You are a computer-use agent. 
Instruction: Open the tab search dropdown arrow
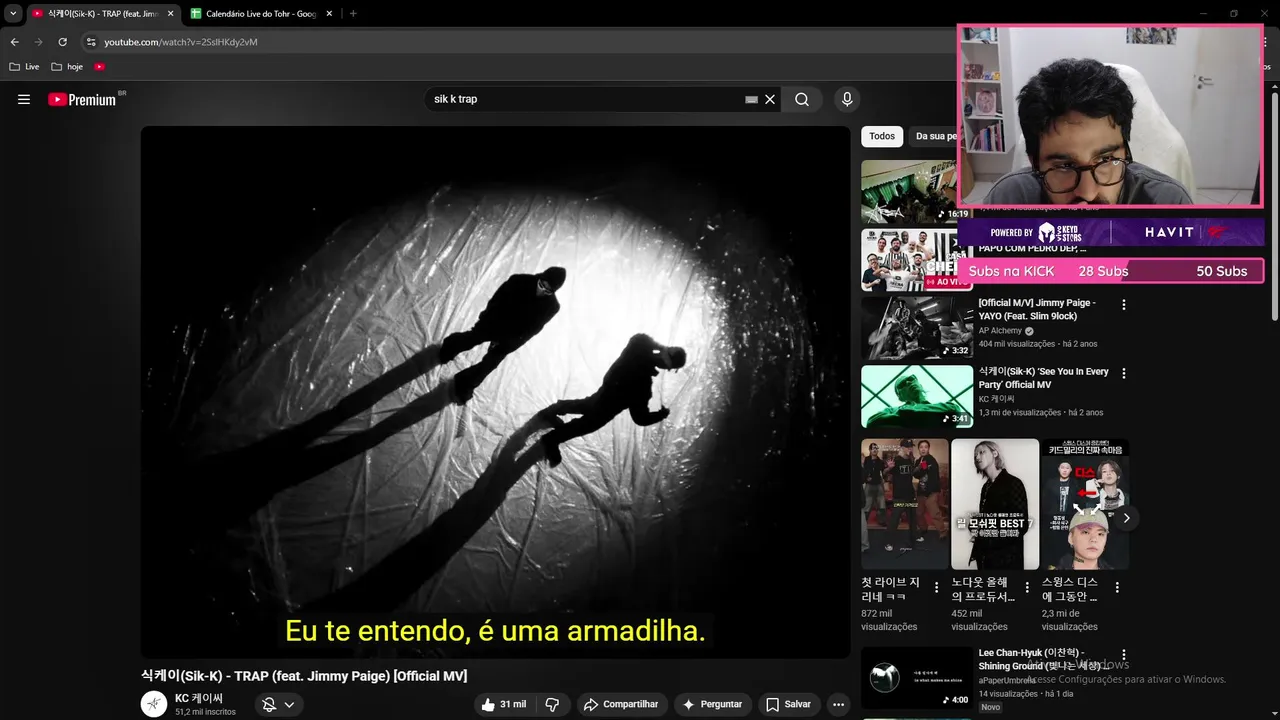[13, 14]
